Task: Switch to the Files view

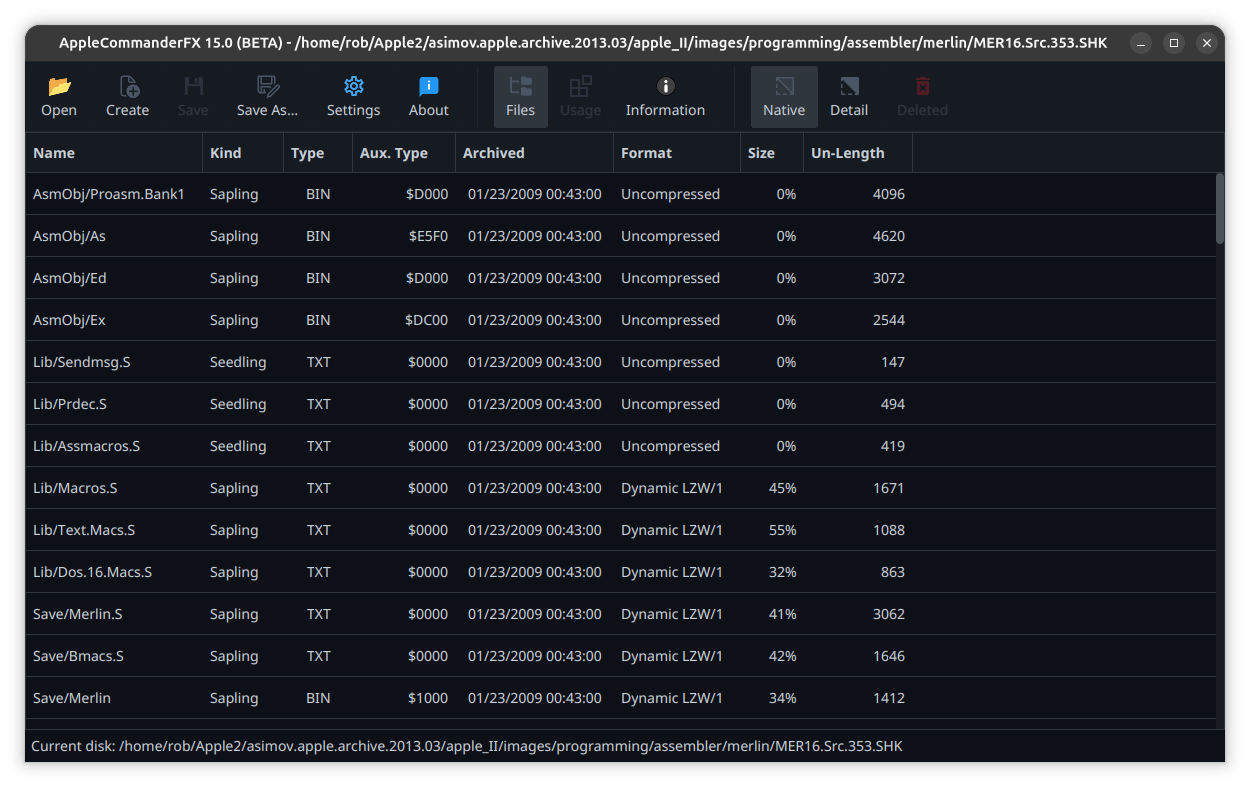Action: pyautogui.click(x=521, y=97)
